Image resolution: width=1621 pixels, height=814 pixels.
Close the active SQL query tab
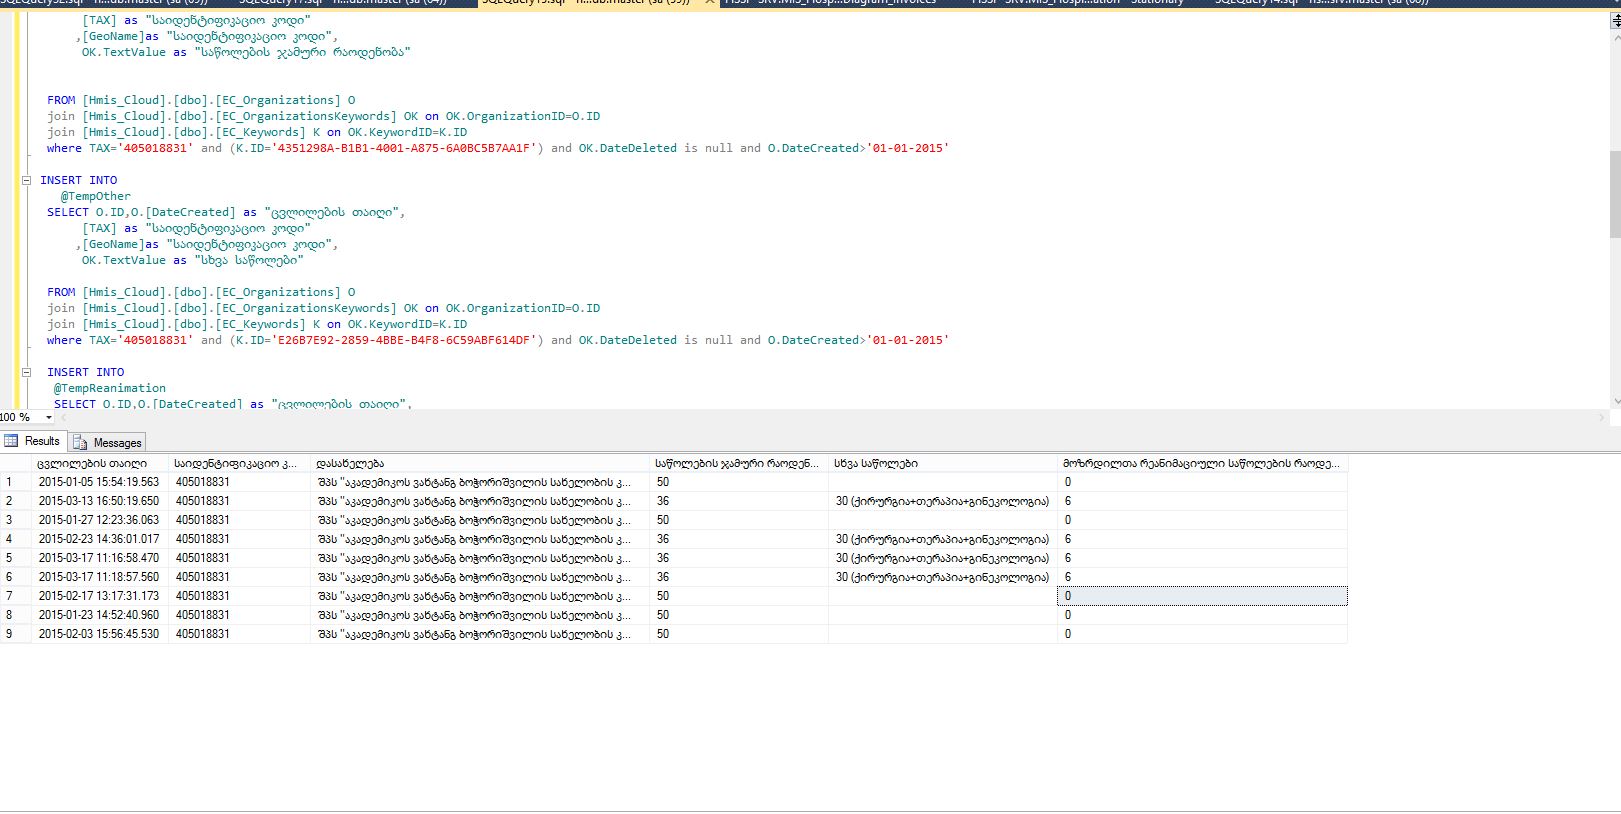(x=709, y=3)
